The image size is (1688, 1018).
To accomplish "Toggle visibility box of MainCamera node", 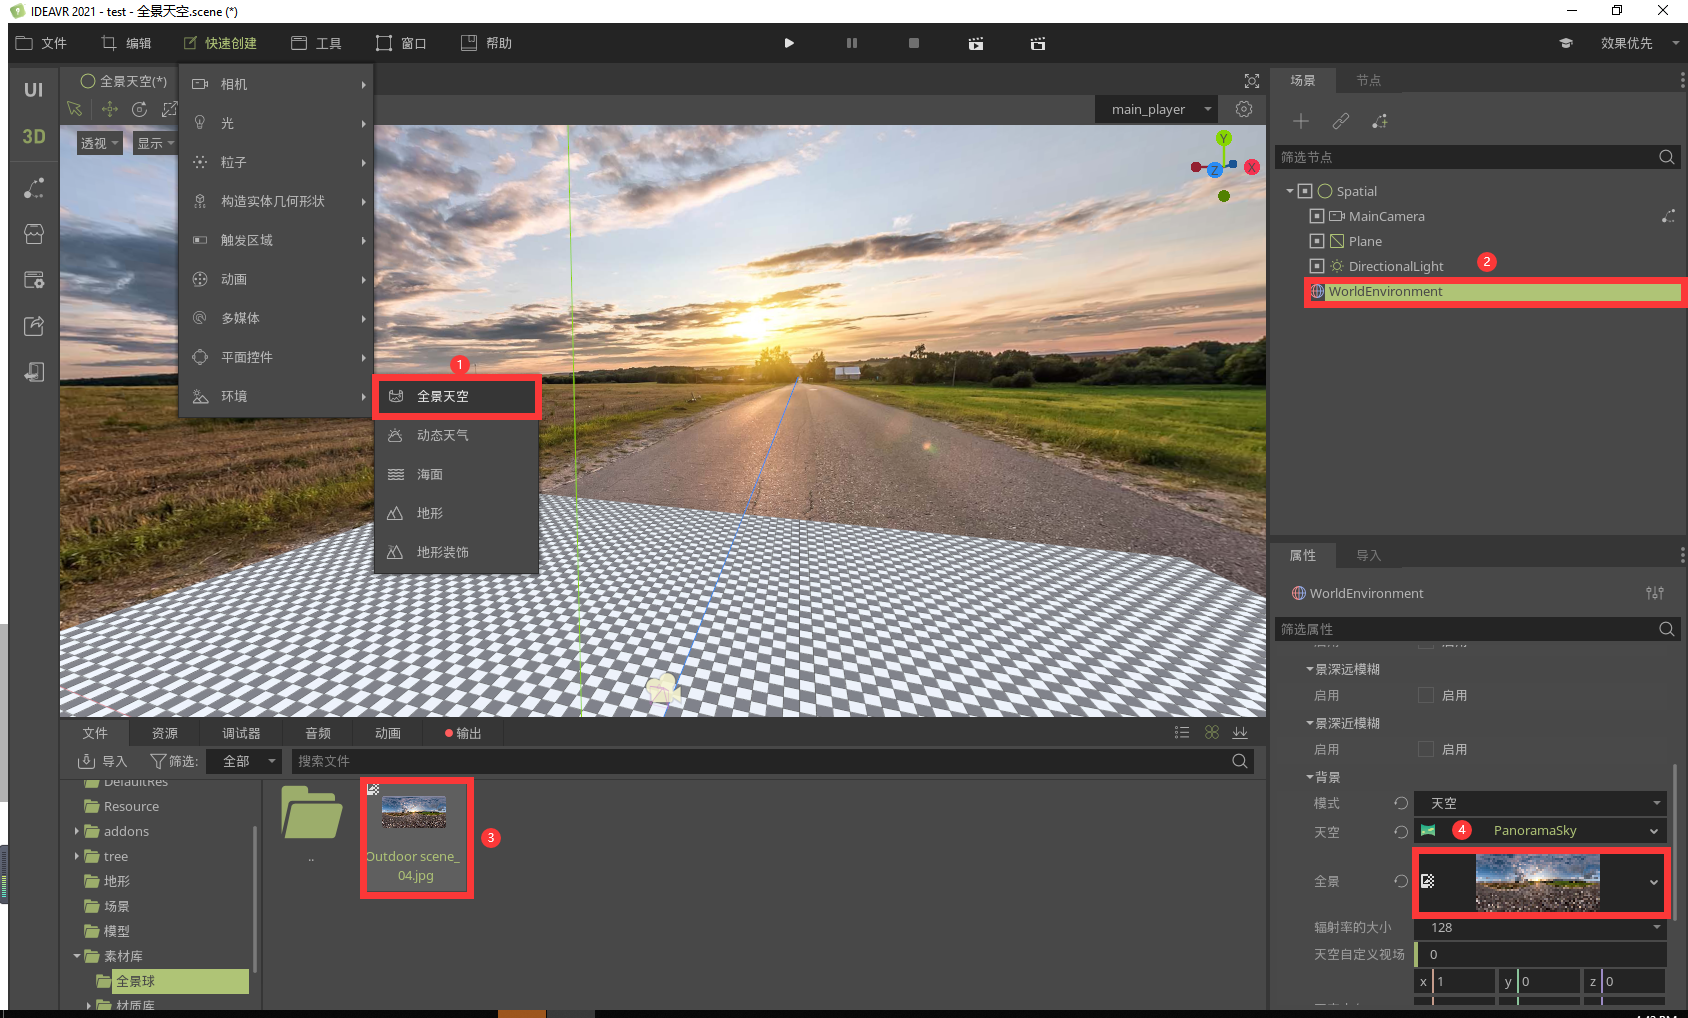I will coord(1317,216).
